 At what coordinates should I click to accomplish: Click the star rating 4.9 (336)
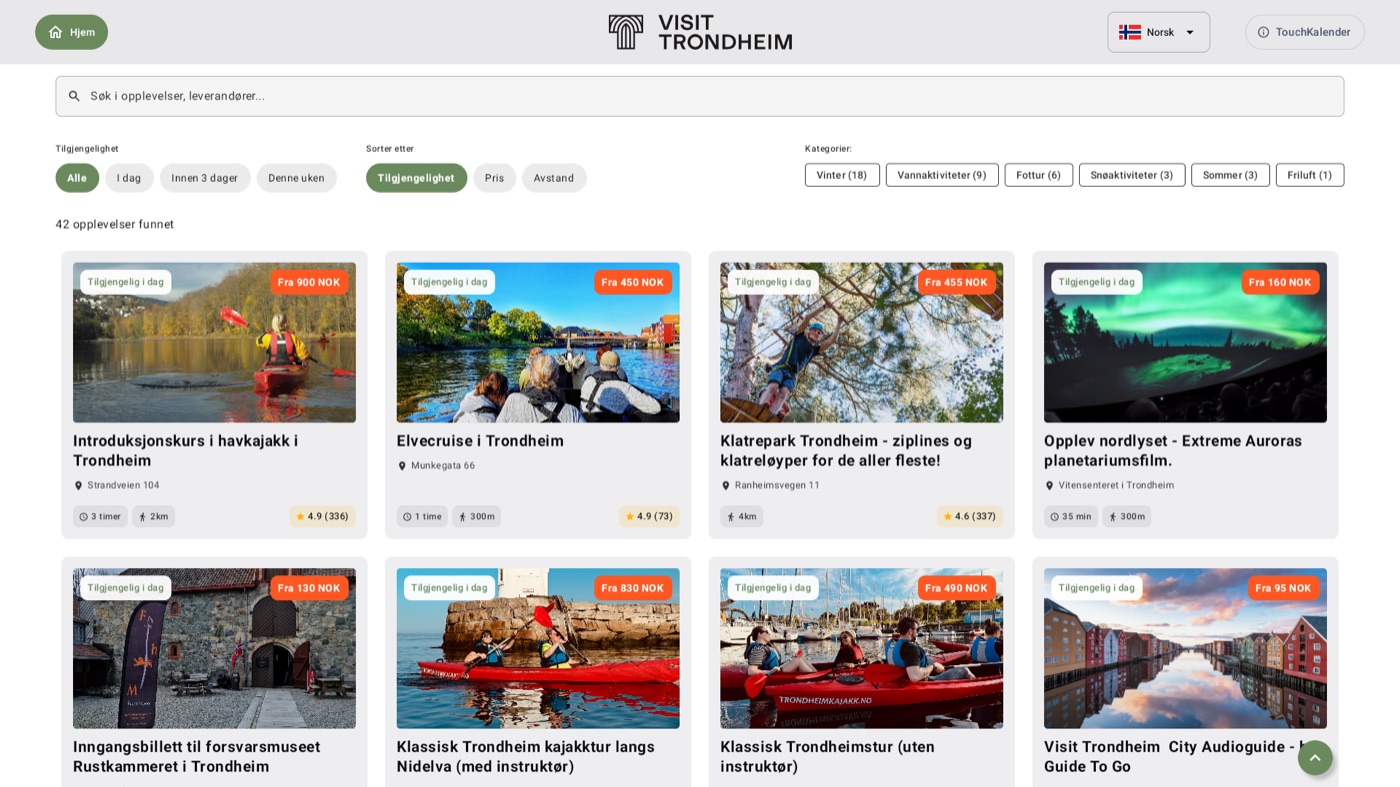click(322, 517)
